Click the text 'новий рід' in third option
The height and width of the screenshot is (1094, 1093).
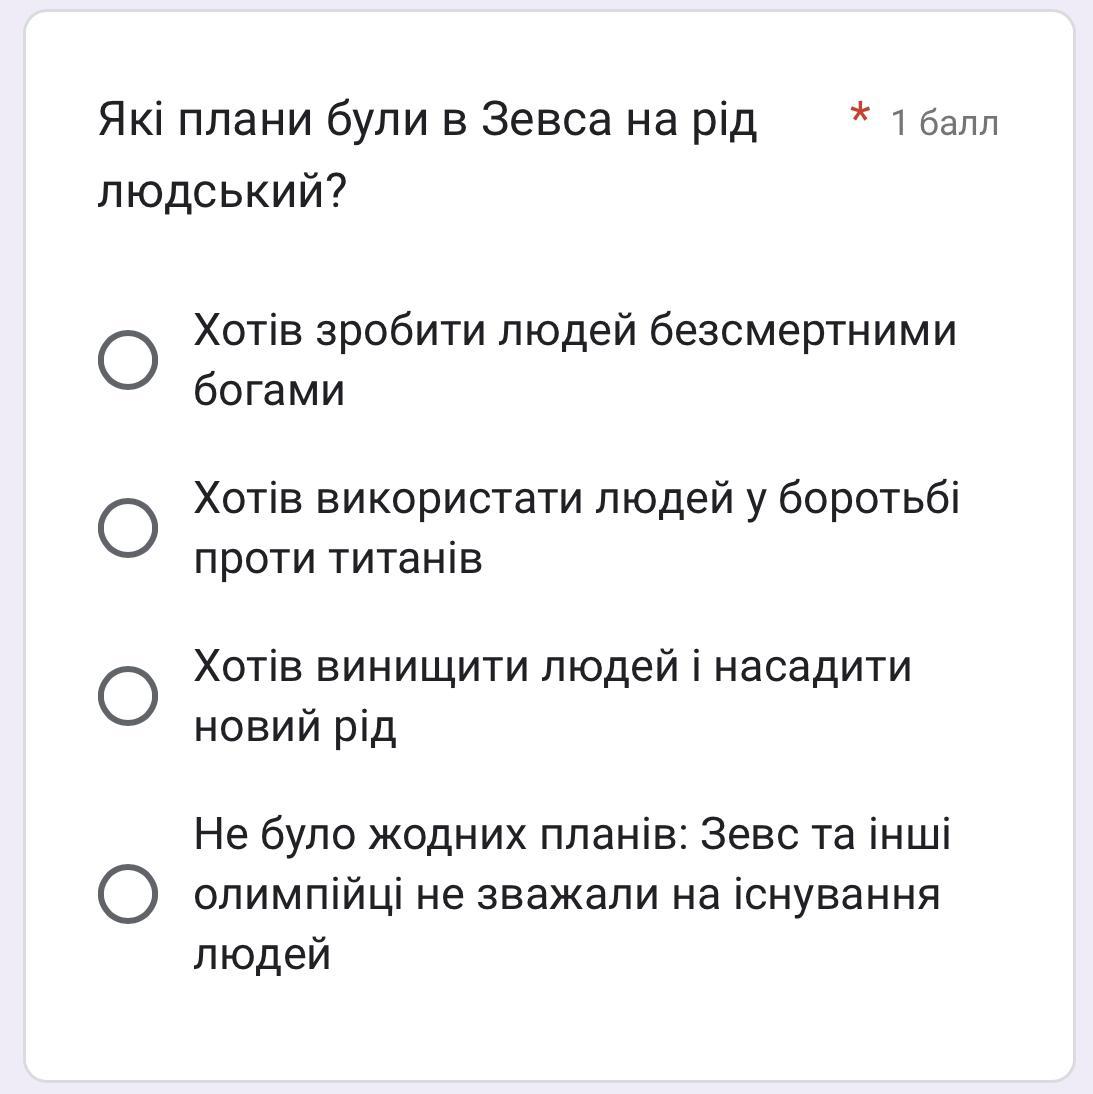pos(295,727)
